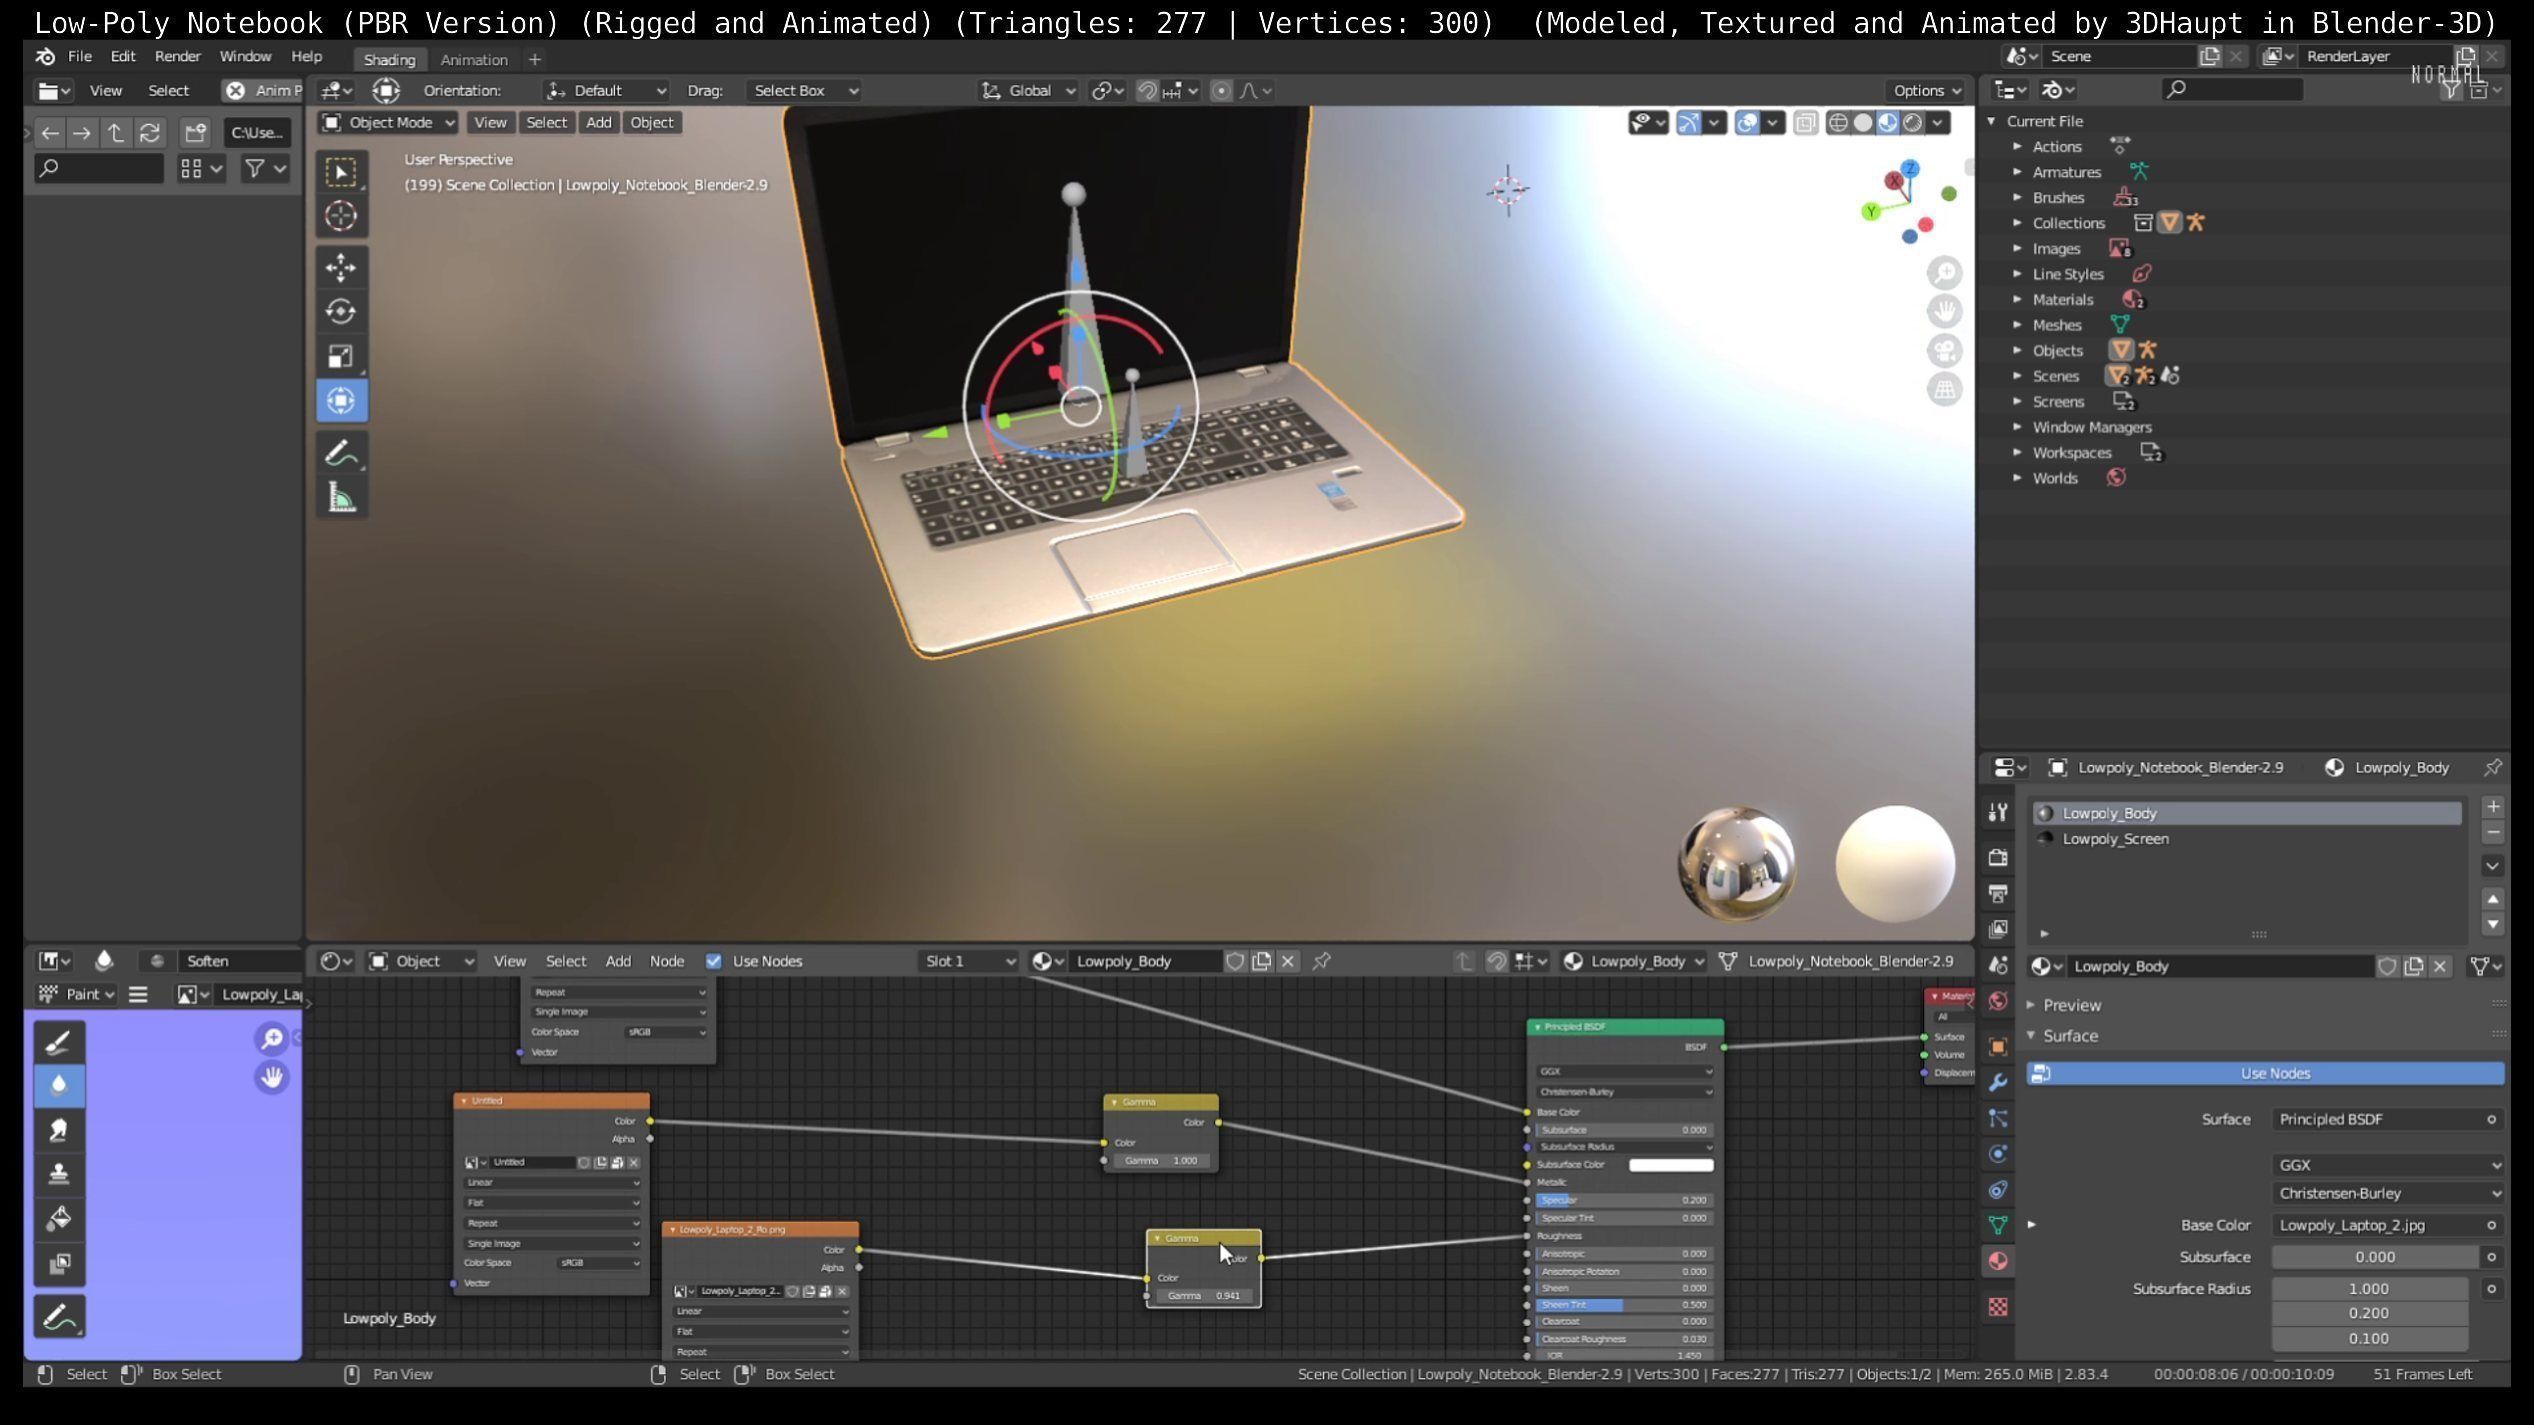Select the Scale tool icon
Screen dimensions: 2534x1425
pyautogui.click(x=340, y=356)
